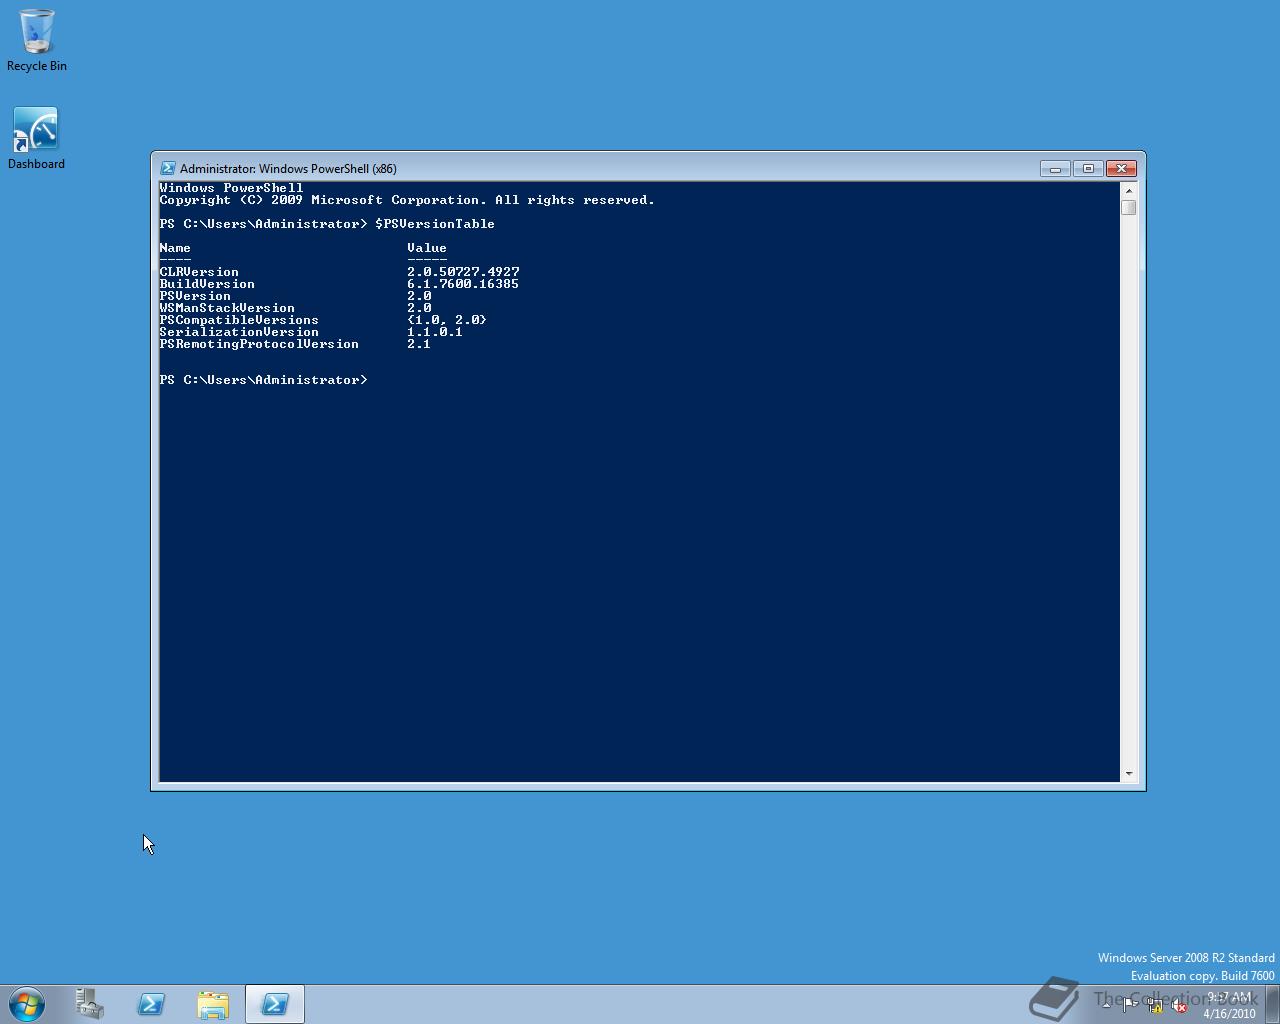Viewport: 1280px width, 1024px height.
Task: Click the value 2.0.50727.4927
Action: (463, 272)
